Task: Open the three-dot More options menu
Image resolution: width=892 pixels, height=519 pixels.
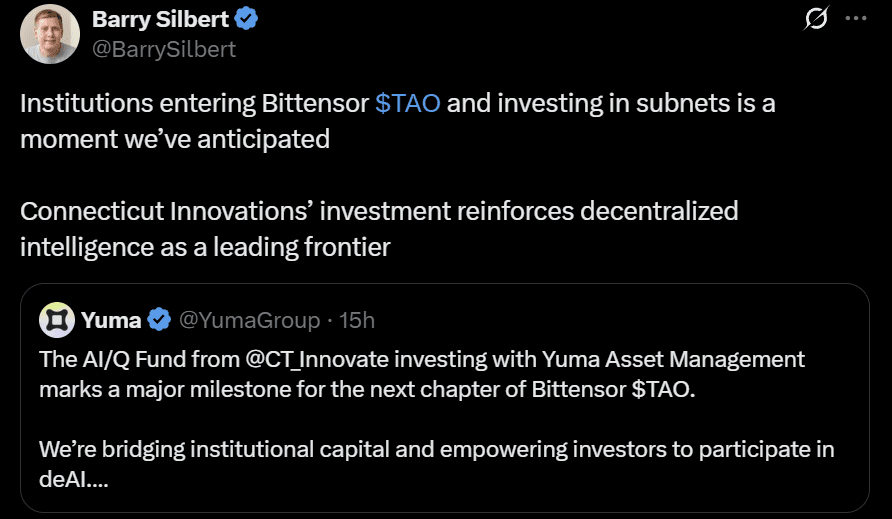Action: click(856, 19)
